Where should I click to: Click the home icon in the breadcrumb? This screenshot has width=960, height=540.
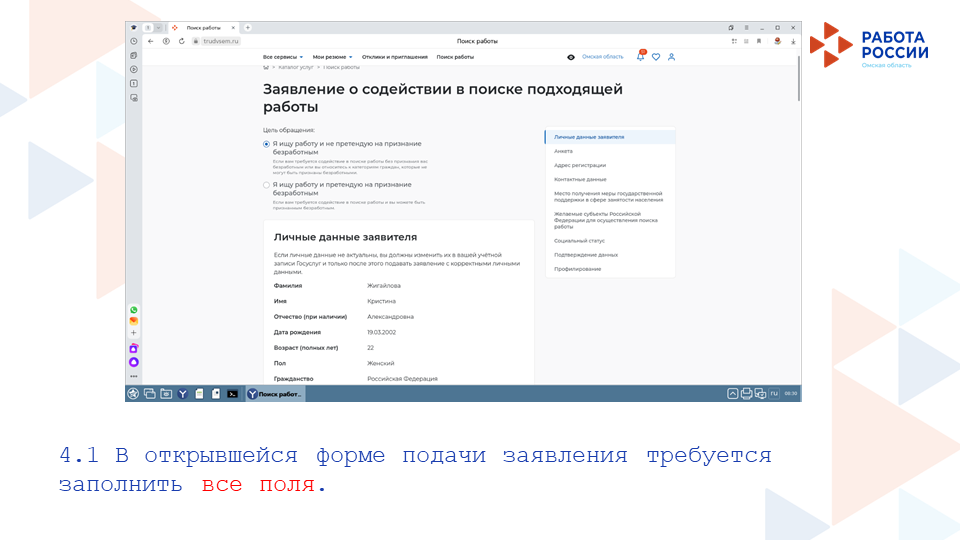click(265, 67)
